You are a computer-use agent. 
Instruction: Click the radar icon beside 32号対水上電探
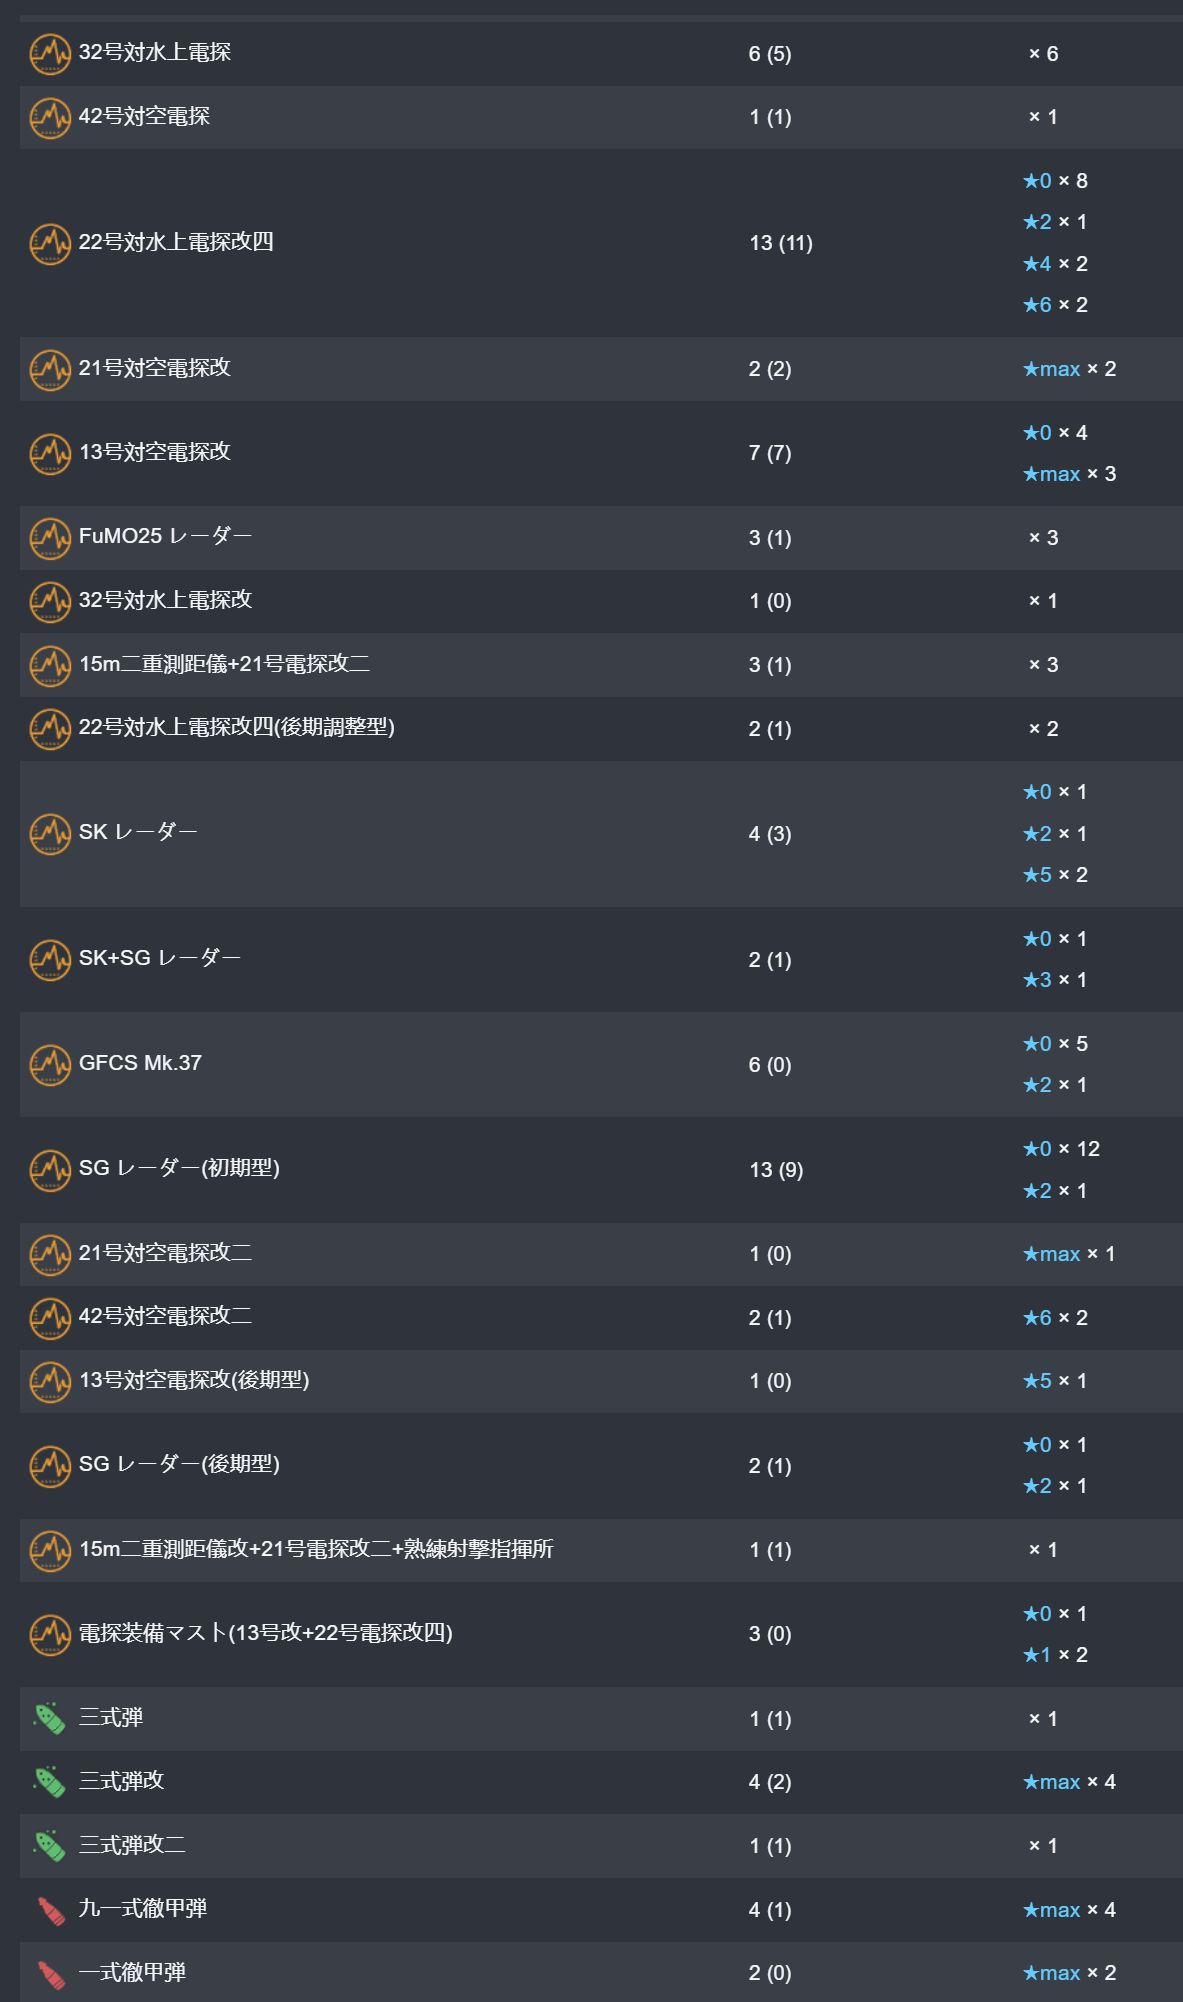(49, 54)
